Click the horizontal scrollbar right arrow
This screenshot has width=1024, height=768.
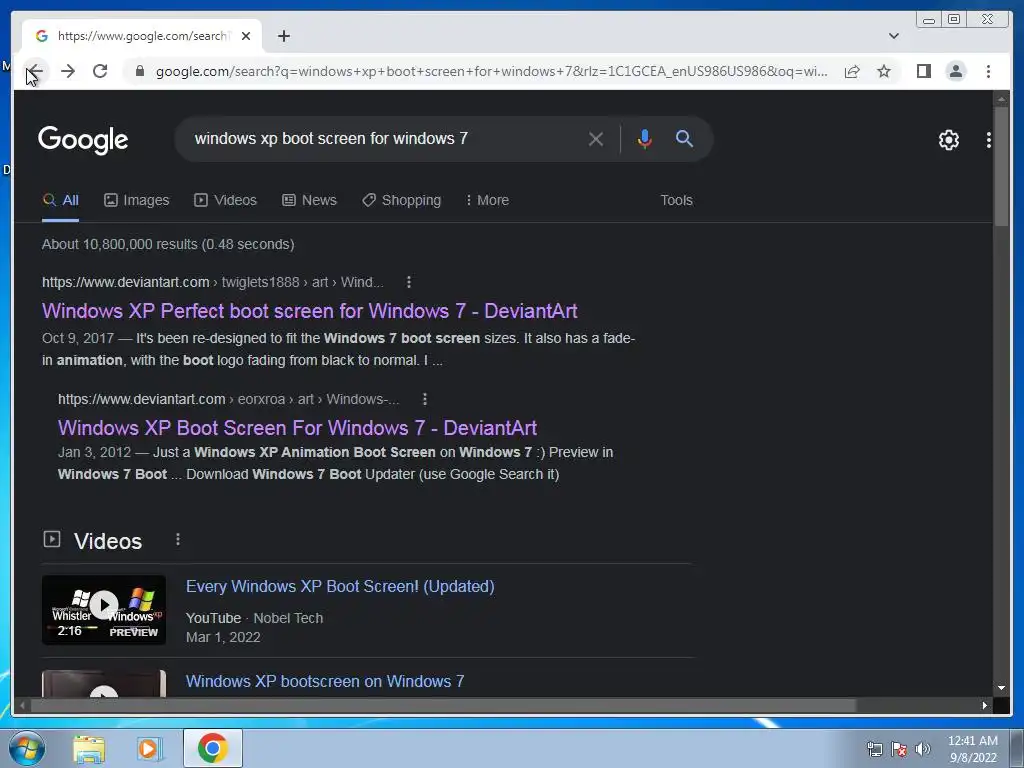[985, 705]
